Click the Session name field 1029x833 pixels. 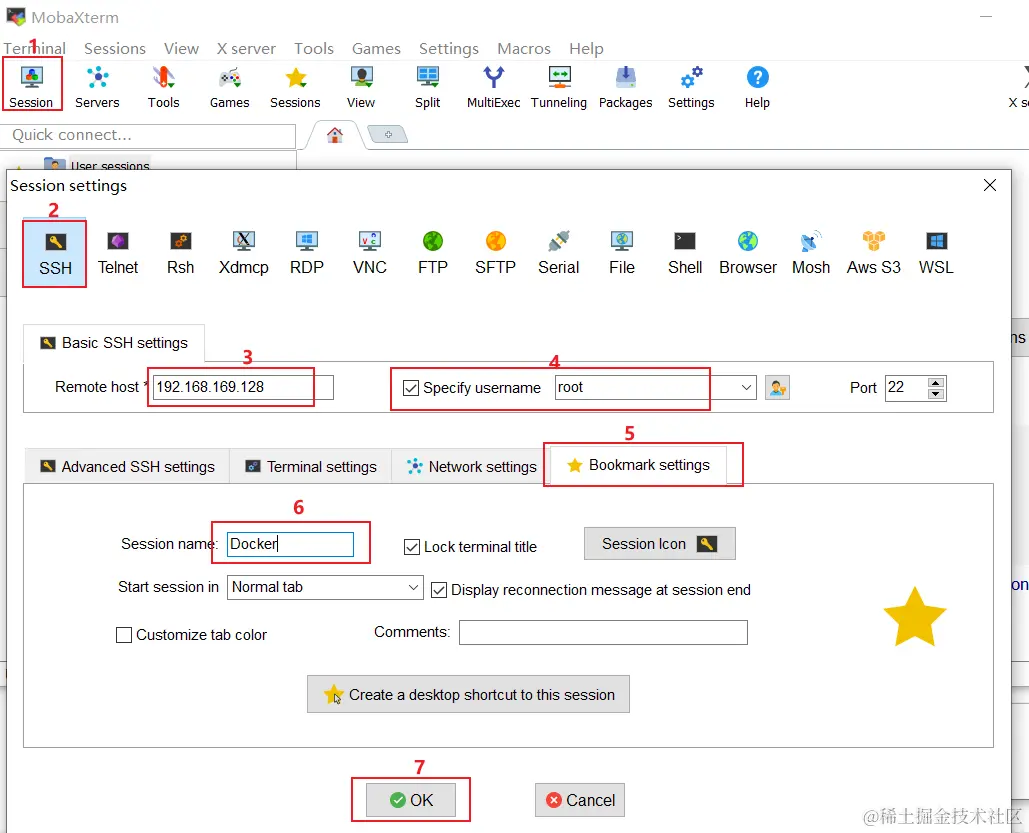click(291, 544)
